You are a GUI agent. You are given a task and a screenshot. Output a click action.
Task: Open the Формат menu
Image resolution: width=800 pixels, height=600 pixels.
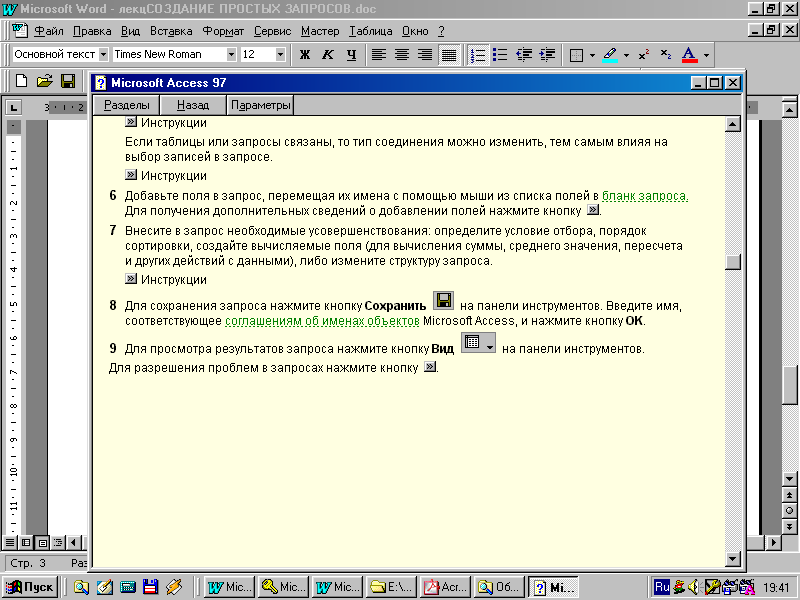click(223, 31)
